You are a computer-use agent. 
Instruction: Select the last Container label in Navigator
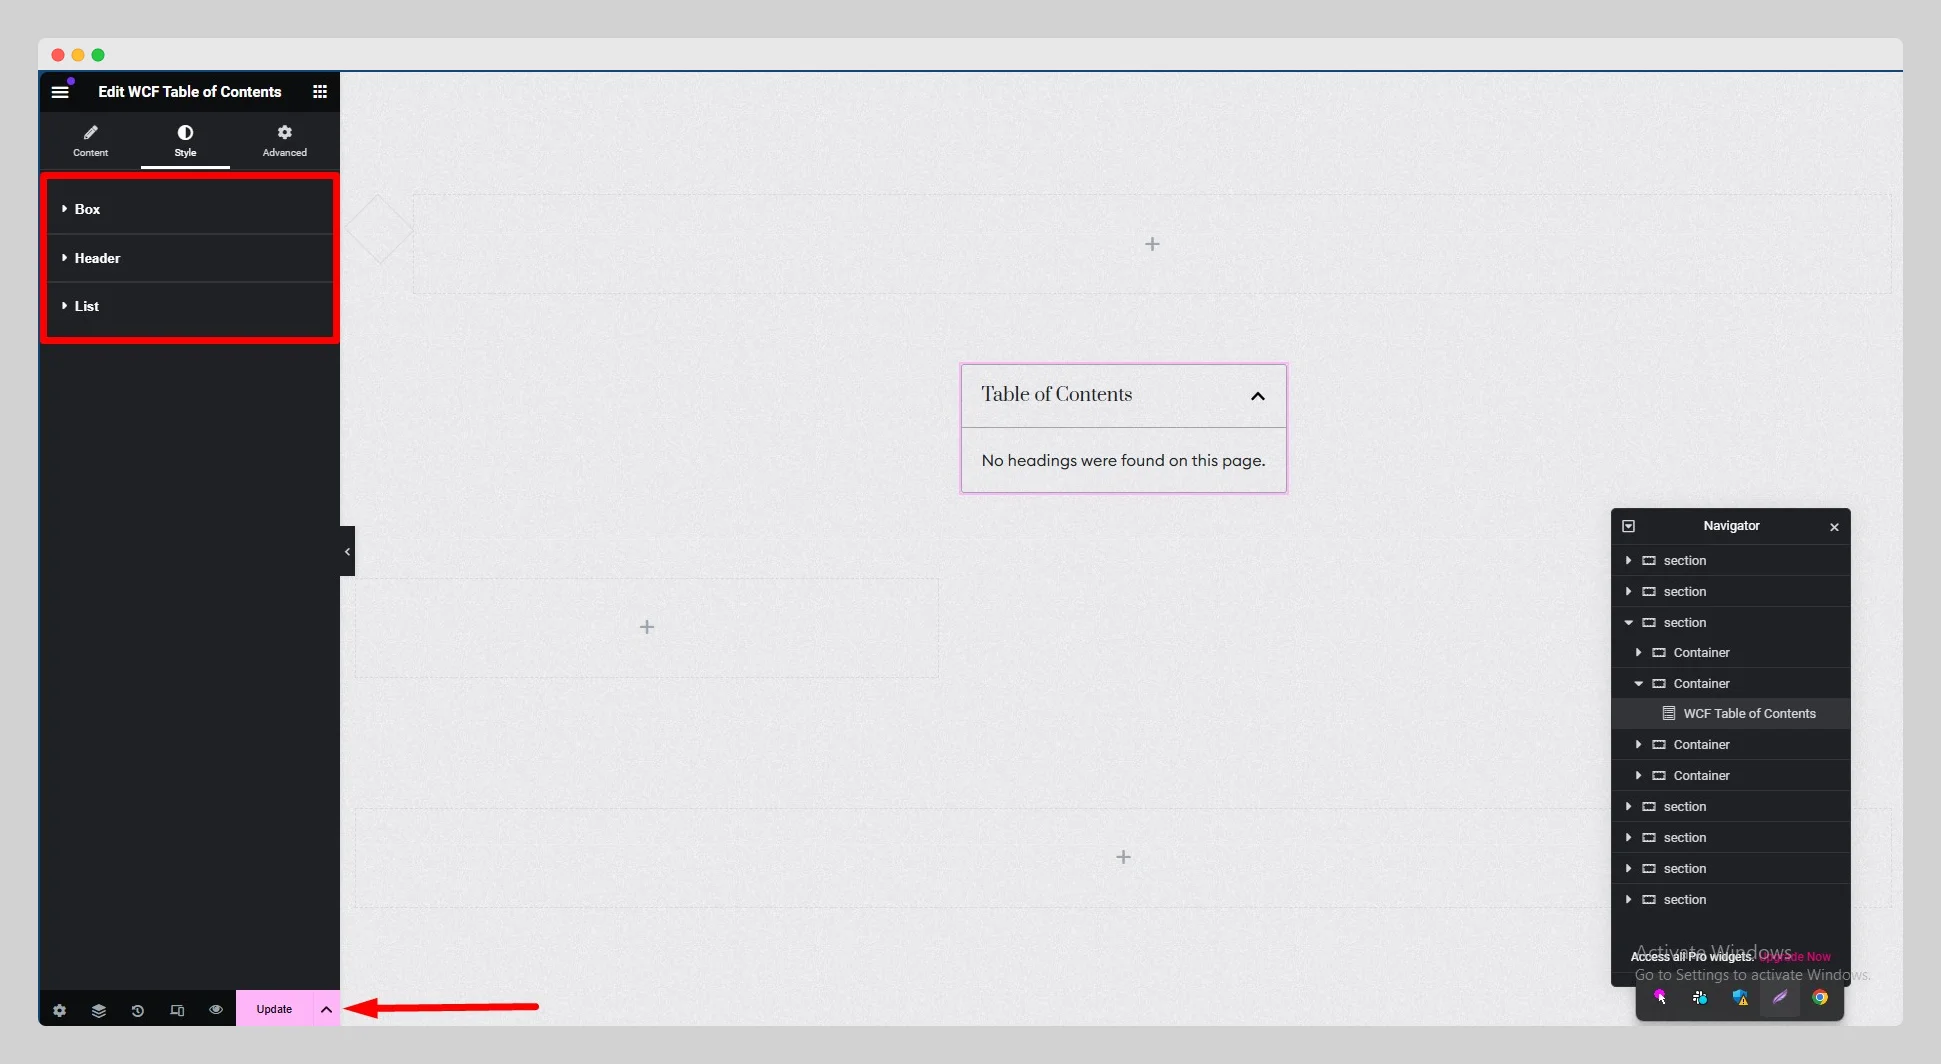pos(1701,776)
